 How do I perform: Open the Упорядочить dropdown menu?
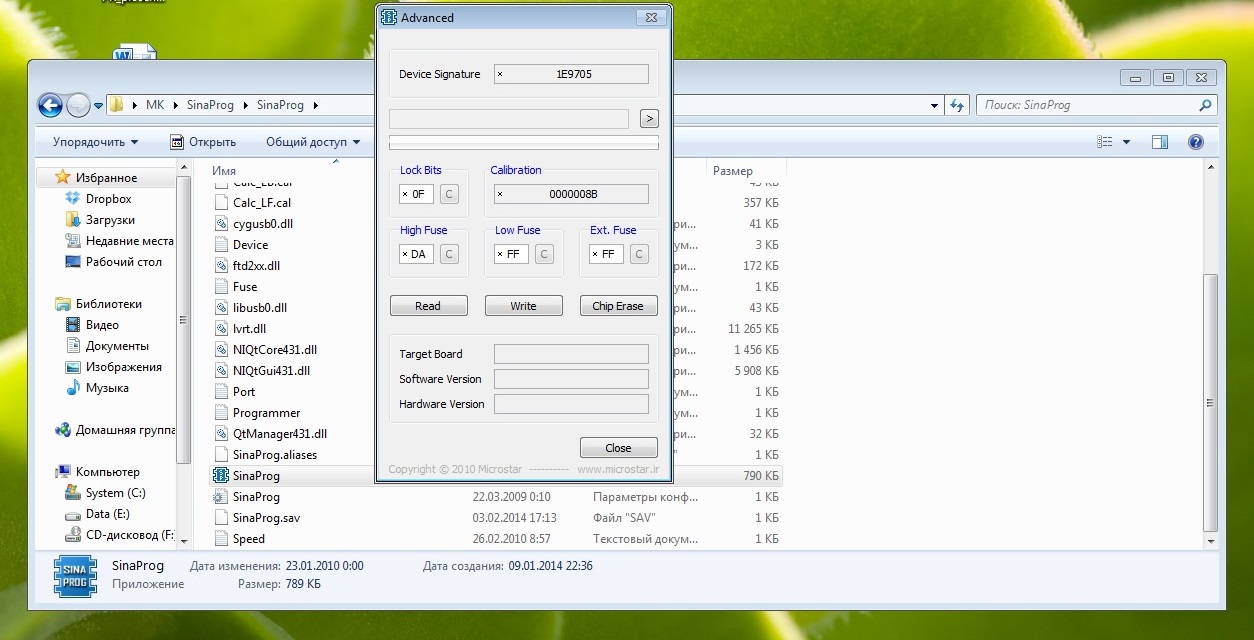(x=96, y=142)
